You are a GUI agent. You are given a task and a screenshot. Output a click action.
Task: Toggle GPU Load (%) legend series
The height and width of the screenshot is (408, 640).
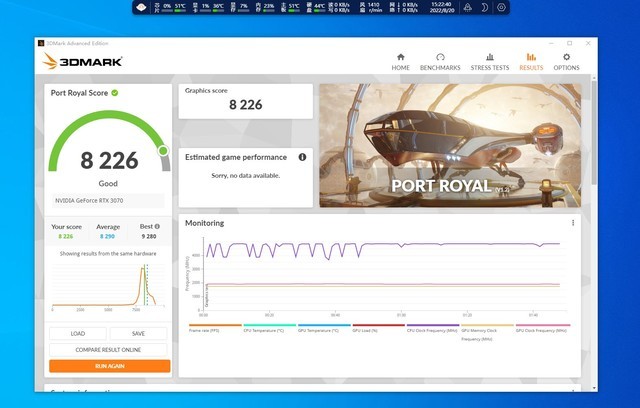[x=378, y=328]
